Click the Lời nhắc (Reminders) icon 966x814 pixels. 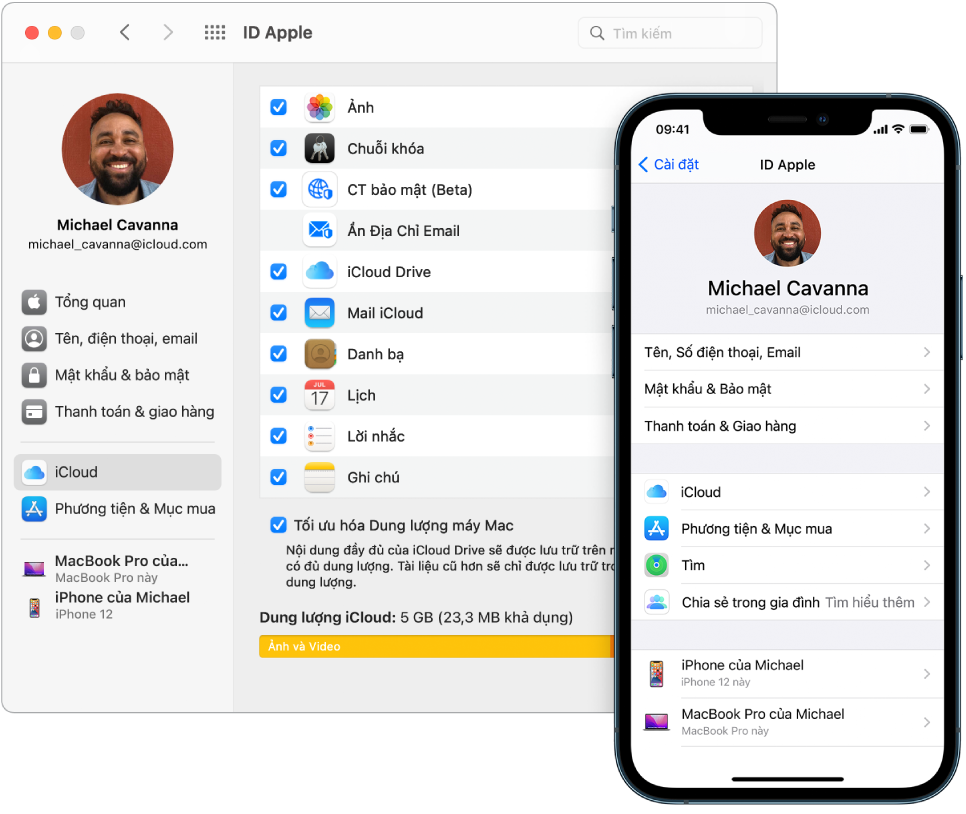coord(319,436)
